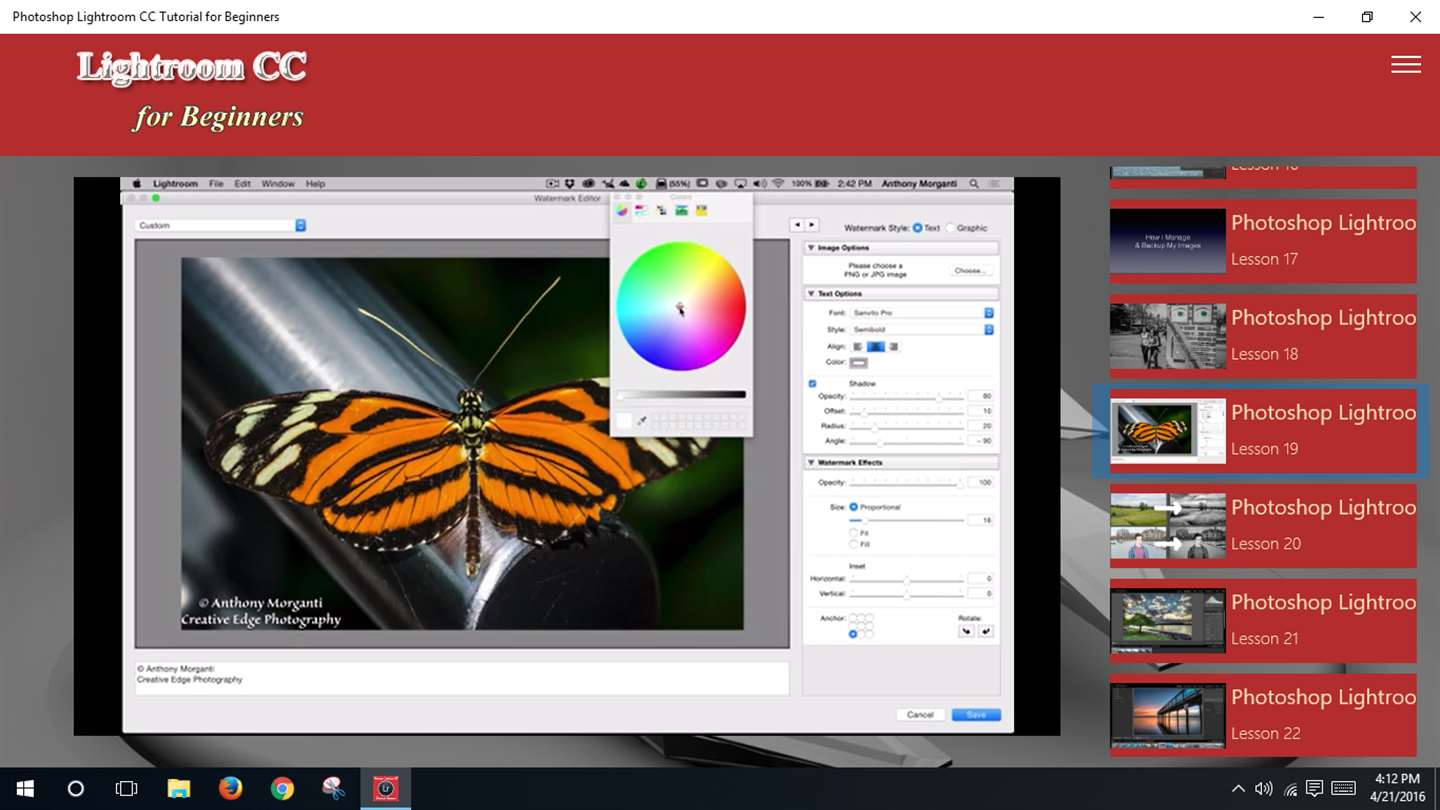Click the next image arrow in Watermark Editor
1440x810 pixels.
811,225
